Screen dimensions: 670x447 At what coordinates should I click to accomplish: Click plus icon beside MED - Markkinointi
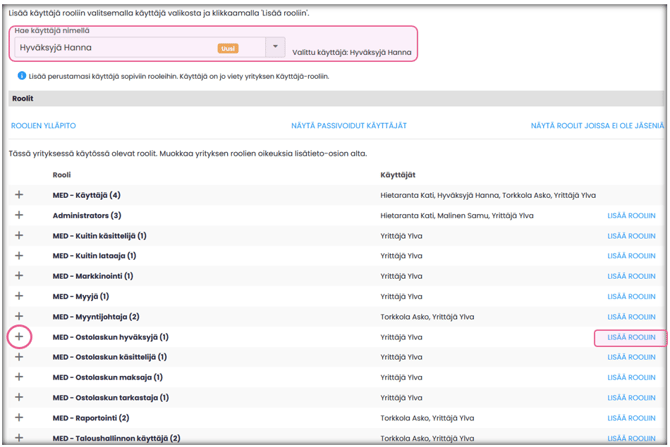pyautogui.click(x=19, y=276)
